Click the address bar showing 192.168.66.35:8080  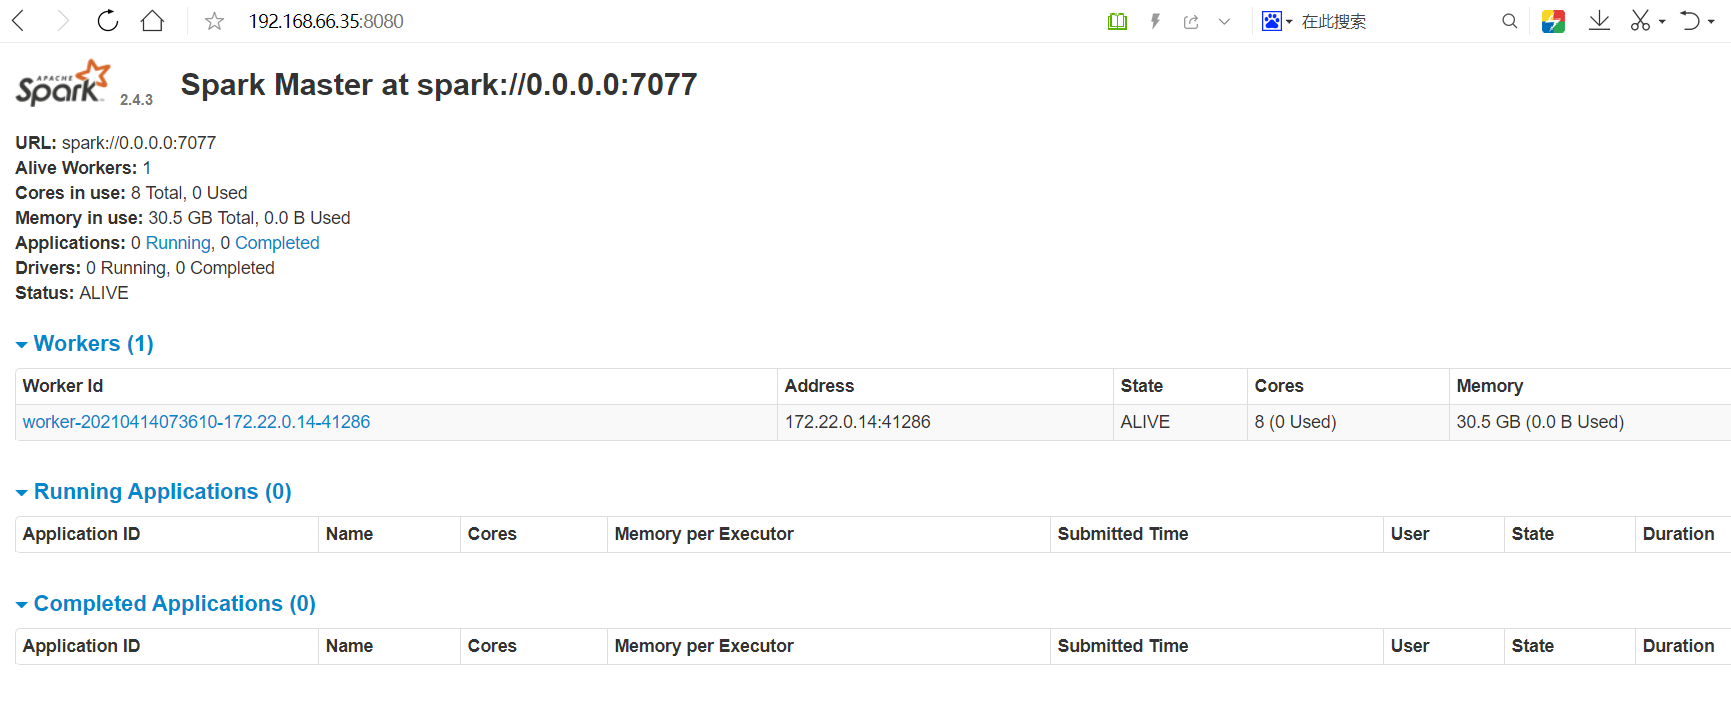pos(326,22)
